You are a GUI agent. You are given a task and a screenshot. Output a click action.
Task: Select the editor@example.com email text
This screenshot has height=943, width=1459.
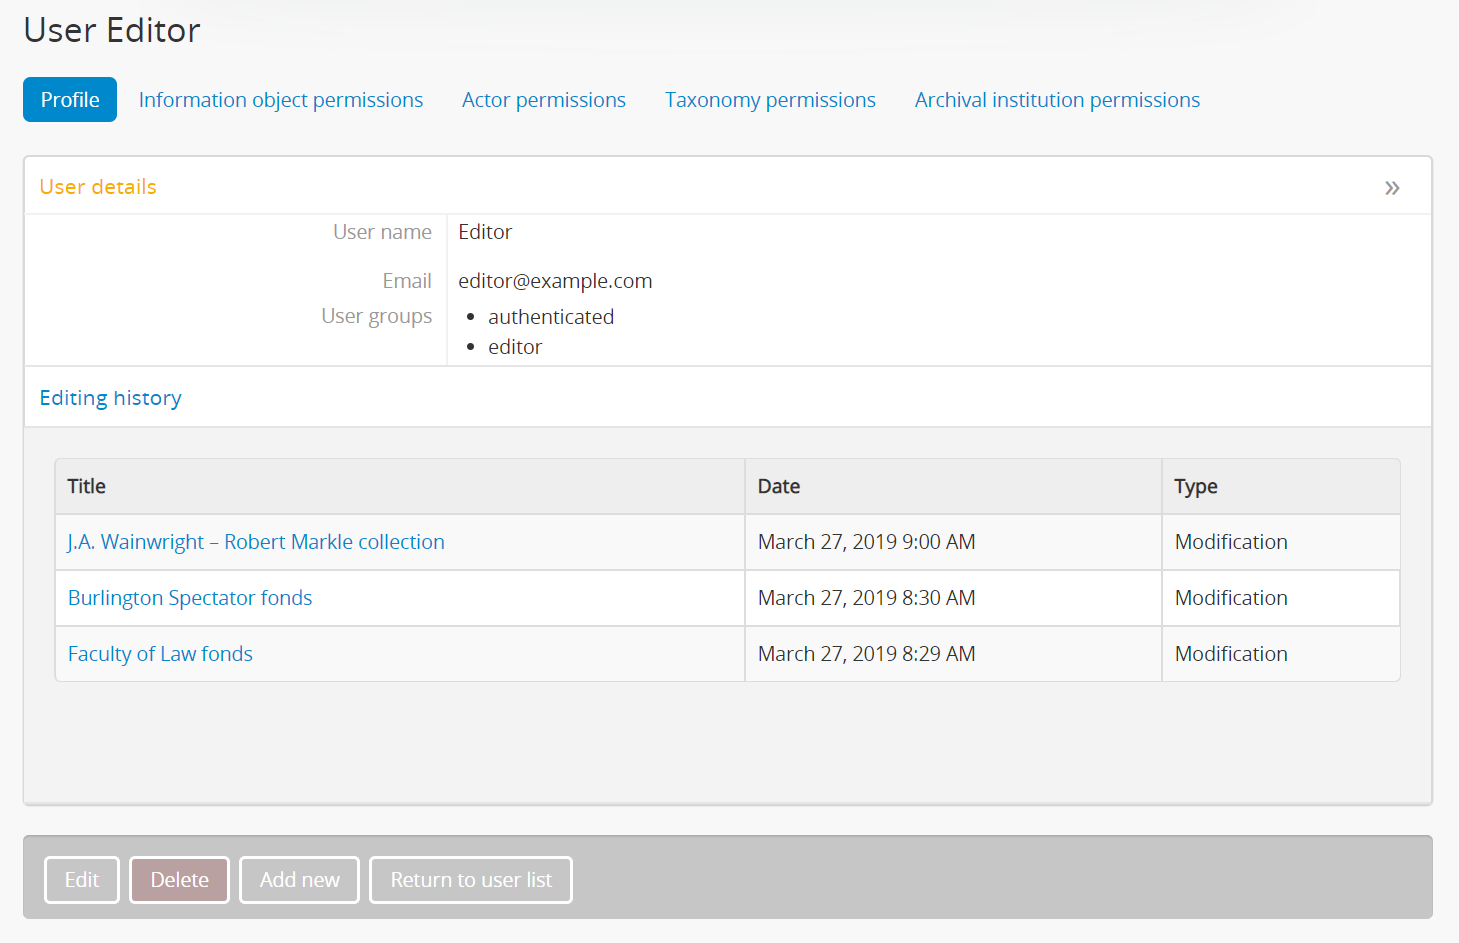tap(555, 281)
